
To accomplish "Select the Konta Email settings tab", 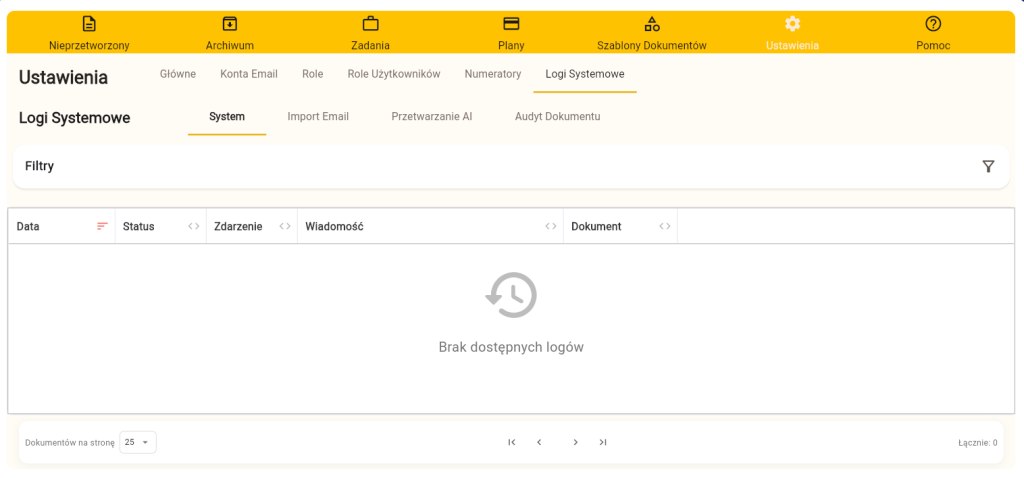I will click(x=249, y=74).
